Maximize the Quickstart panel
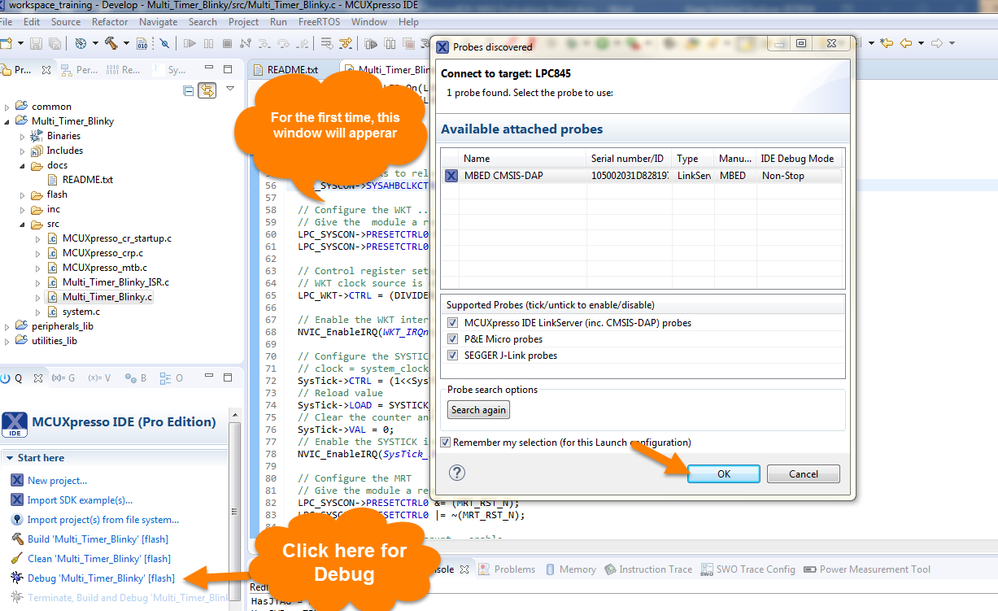 click(227, 377)
